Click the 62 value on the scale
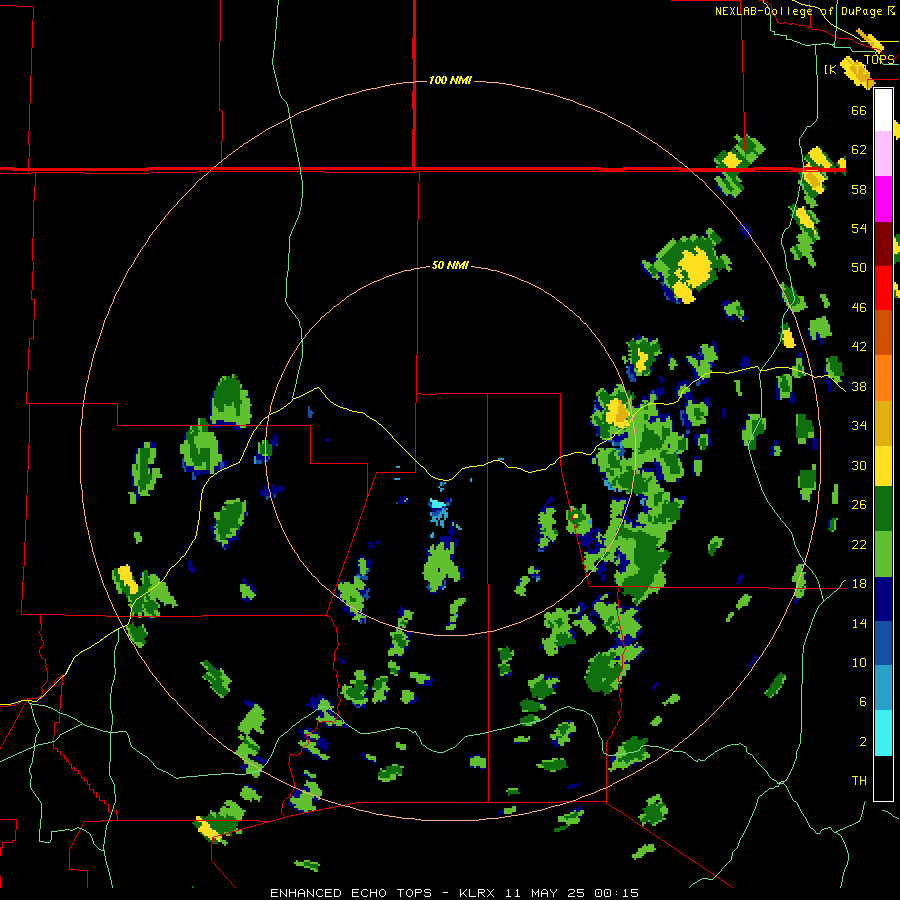Screen dimensions: 900x900 tap(859, 150)
